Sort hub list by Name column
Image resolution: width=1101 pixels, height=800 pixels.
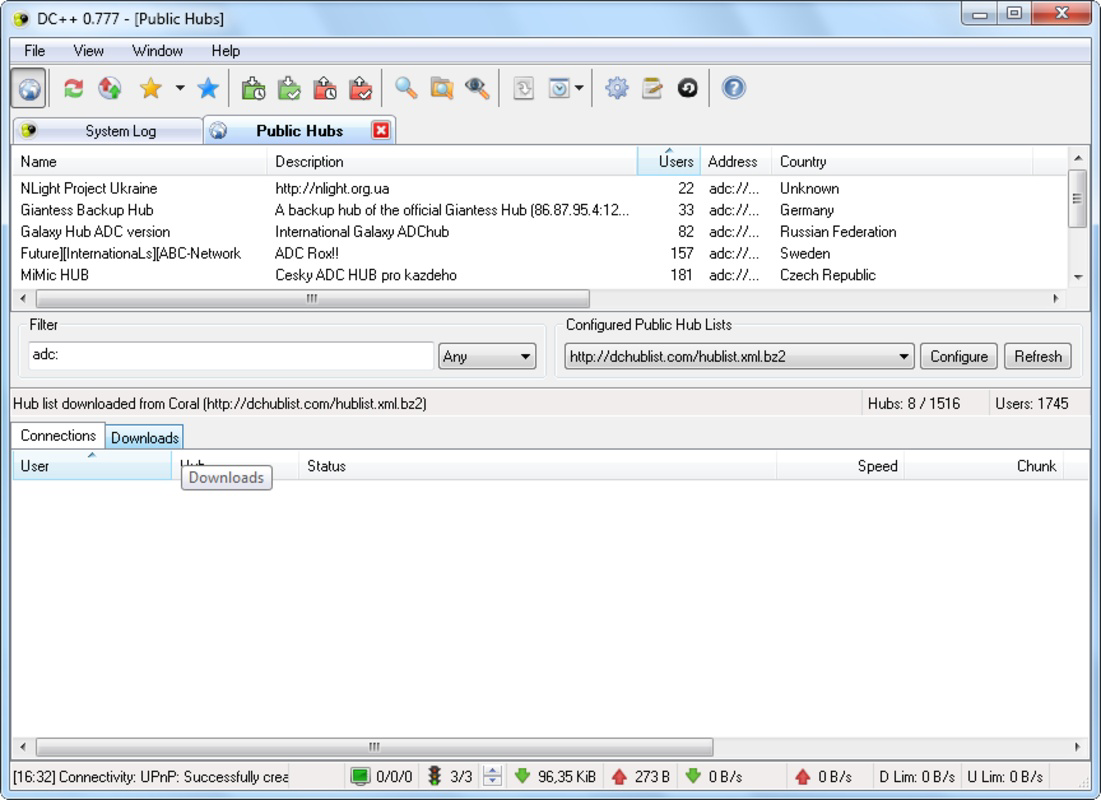point(140,162)
